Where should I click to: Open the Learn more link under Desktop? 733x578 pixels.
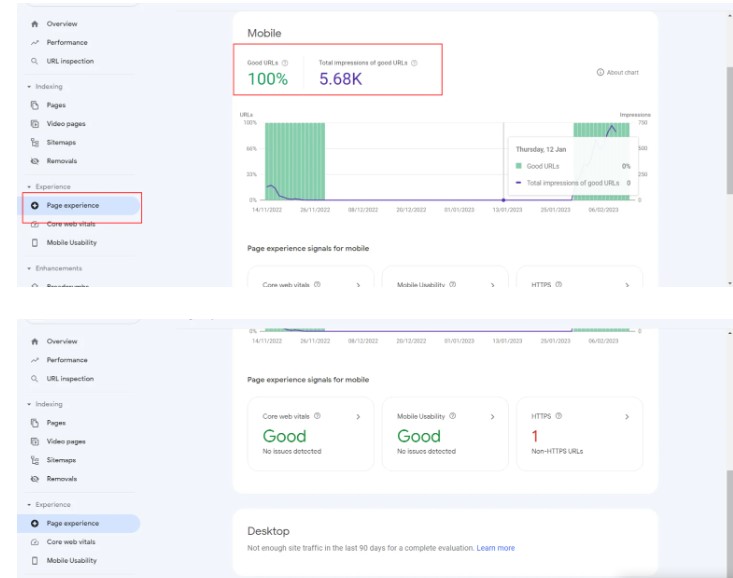click(x=496, y=548)
